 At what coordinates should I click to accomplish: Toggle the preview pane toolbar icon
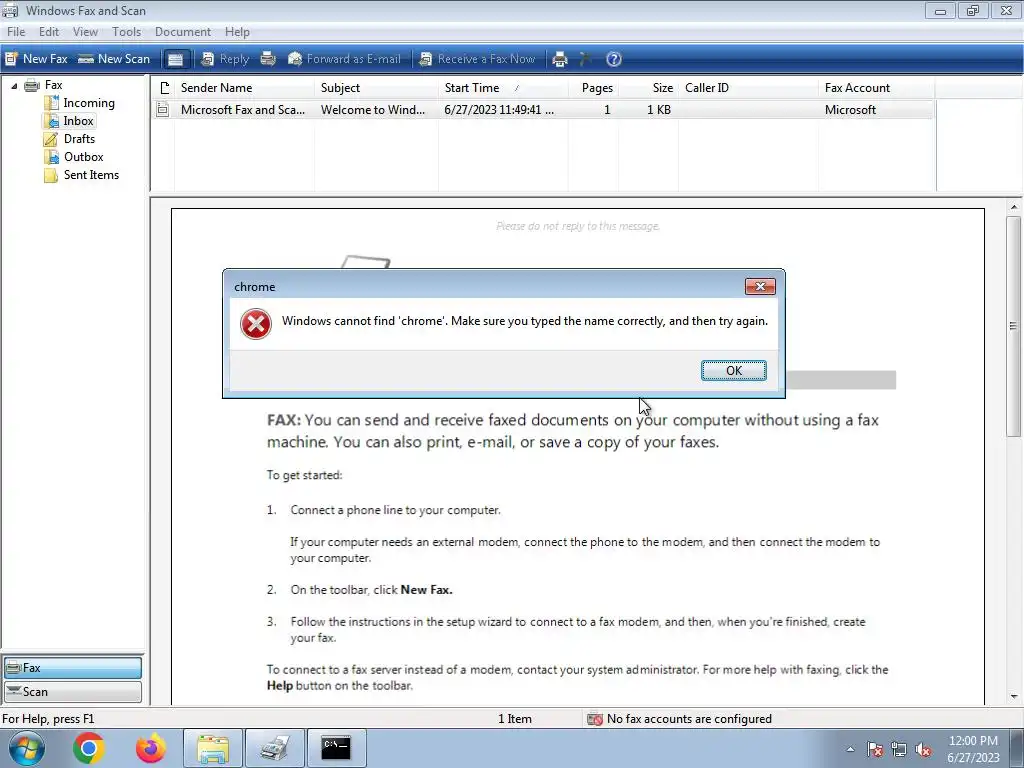click(x=175, y=59)
